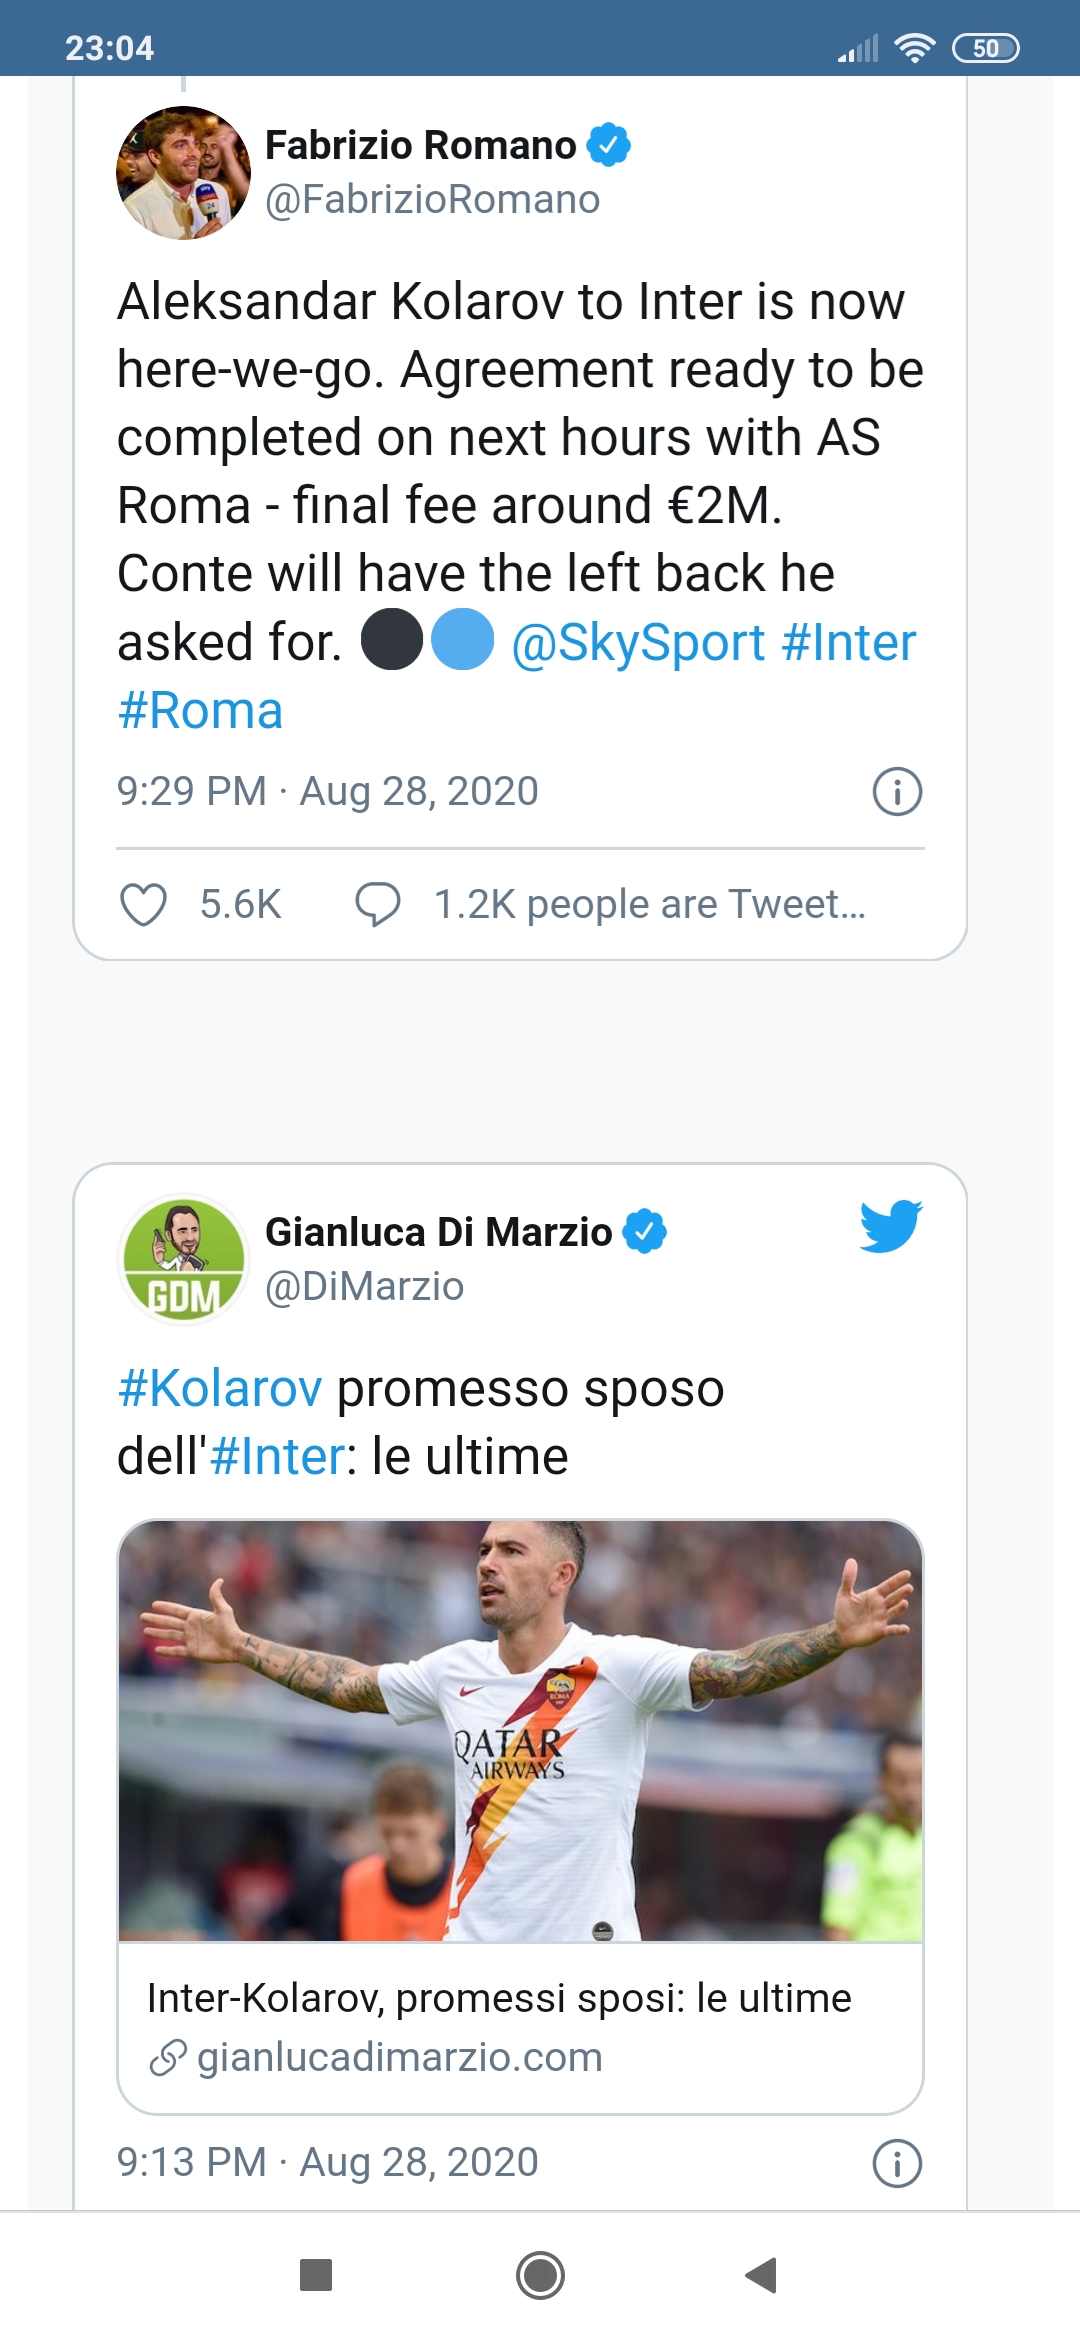This screenshot has width=1080, height=2340.
Task: Open the @DiMarzio handle
Action: (x=364, y=1287)
